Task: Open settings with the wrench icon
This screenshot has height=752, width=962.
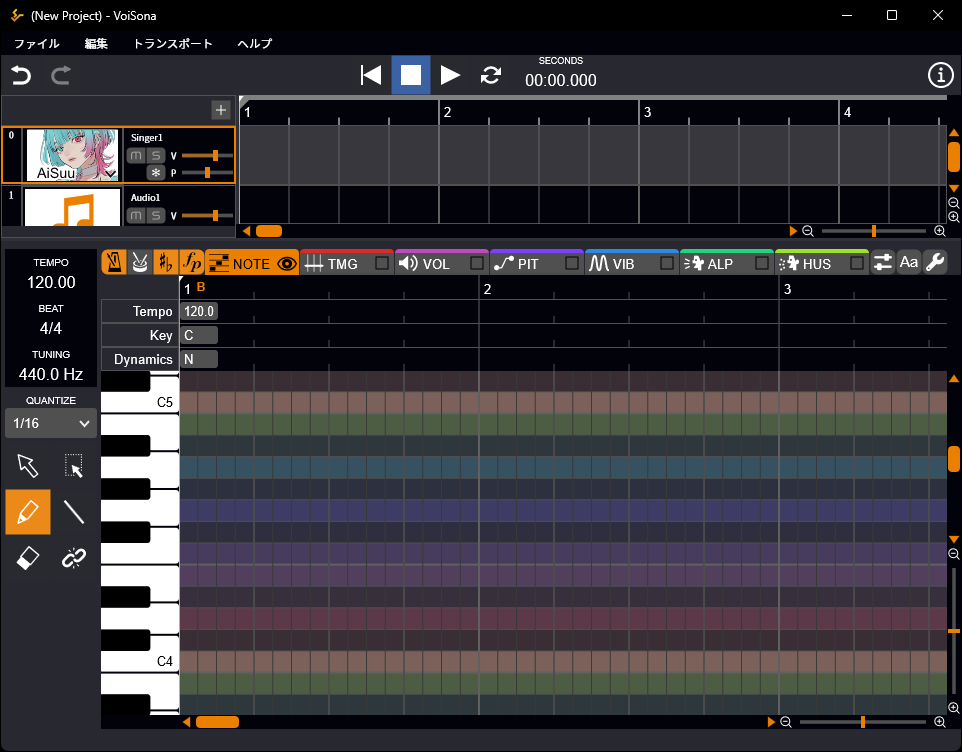Action: (x=935, y=263)
